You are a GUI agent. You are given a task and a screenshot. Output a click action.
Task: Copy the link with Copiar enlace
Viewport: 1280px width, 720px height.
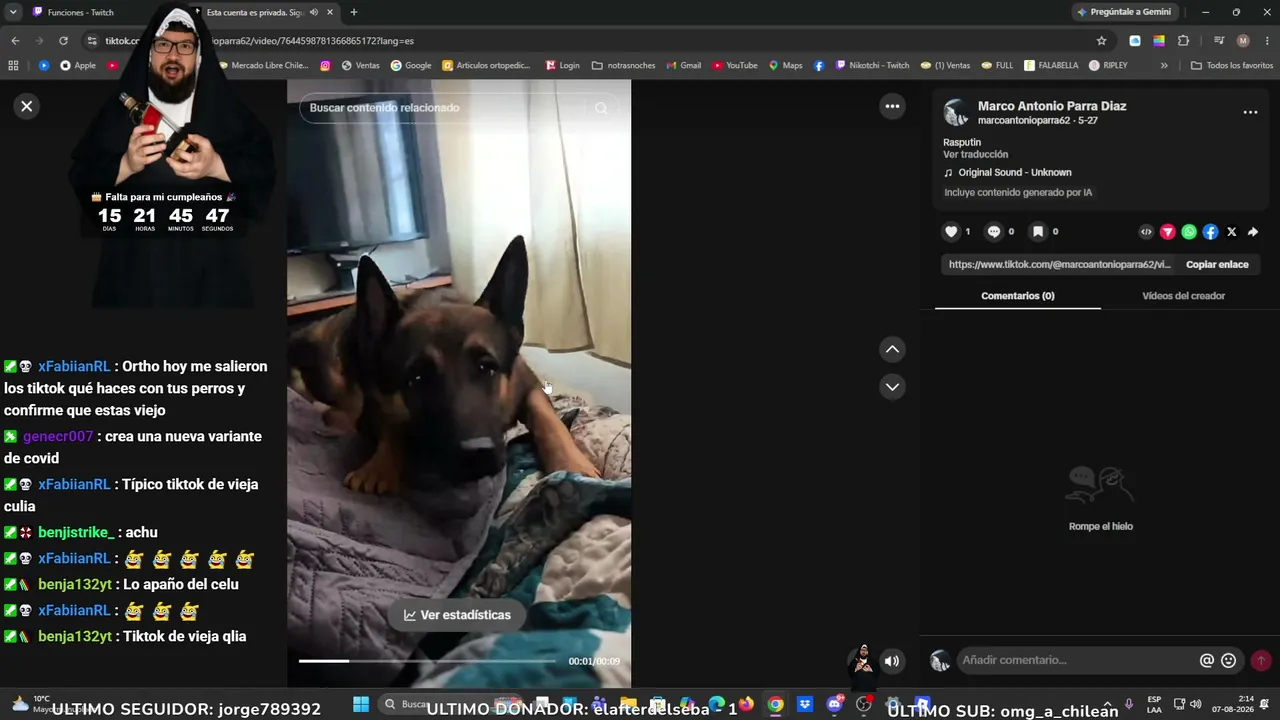pyautogui.click(x=1217, y=265)
